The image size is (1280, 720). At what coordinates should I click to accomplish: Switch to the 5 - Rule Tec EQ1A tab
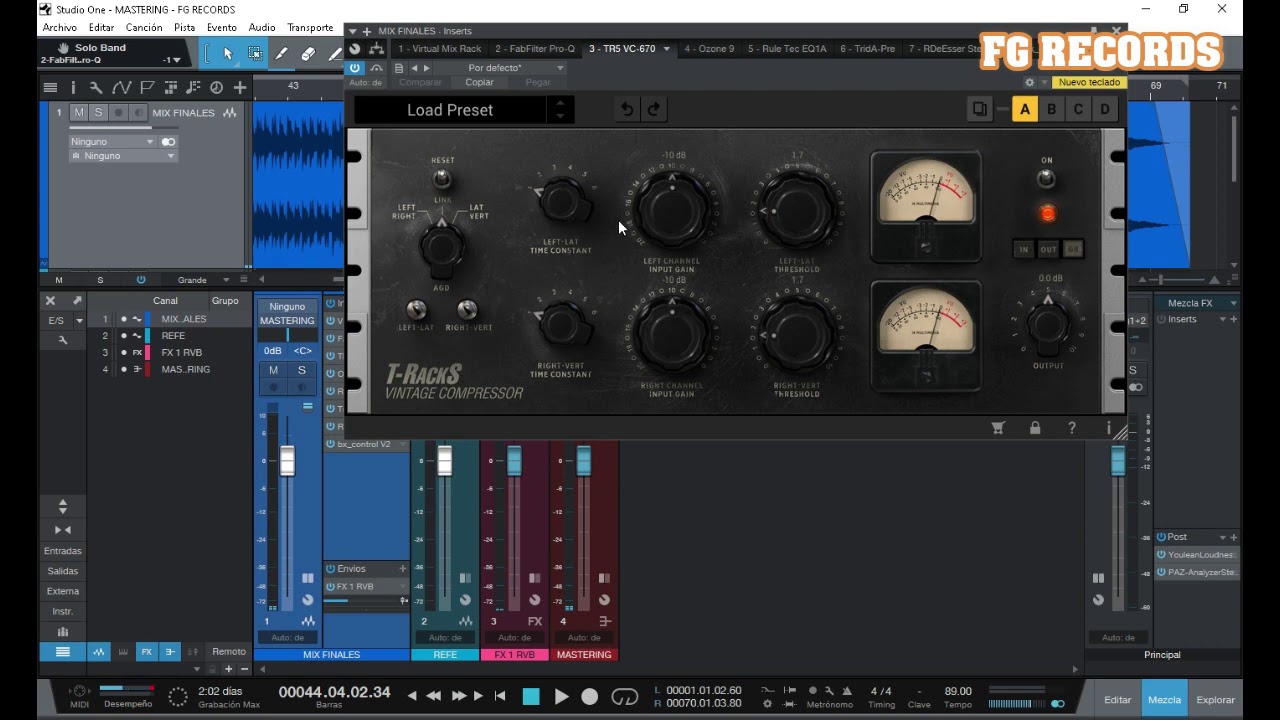click(x=787, y=48)
